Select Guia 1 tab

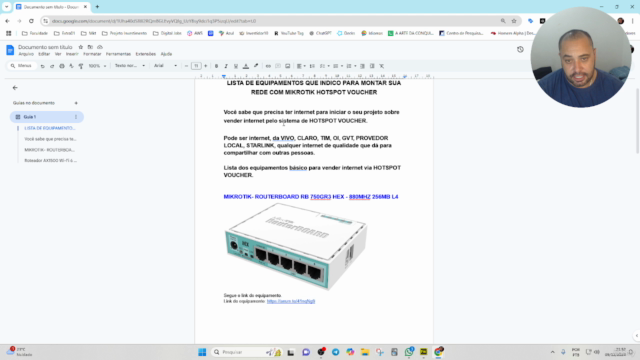(x=47, y=117)
